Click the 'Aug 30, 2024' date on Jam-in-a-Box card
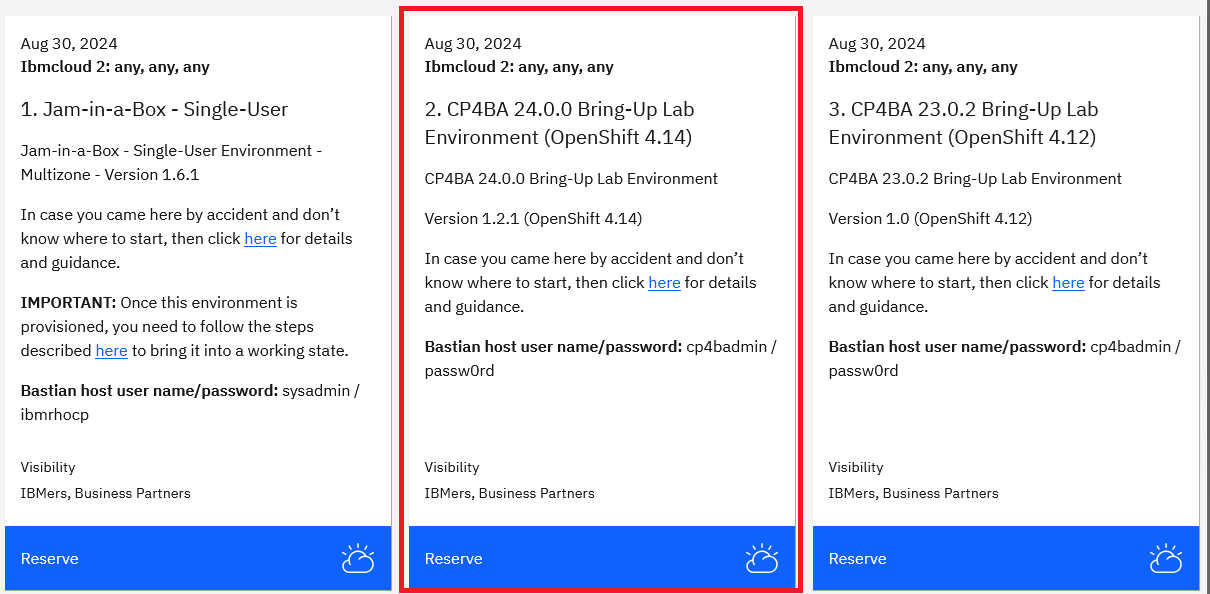The width and height of the screenshot is (1210, 594). pos(69,44)
